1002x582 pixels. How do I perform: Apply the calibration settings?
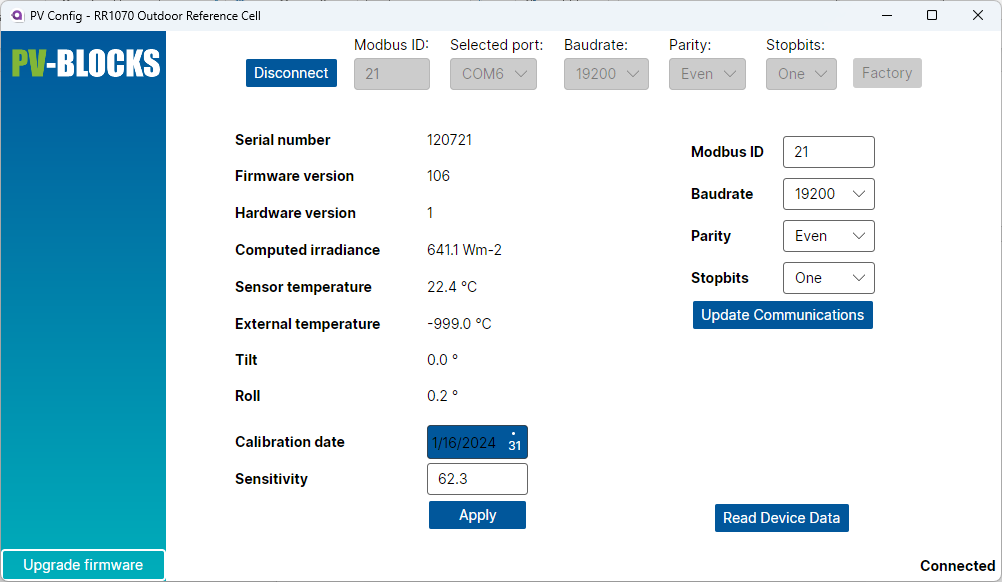point(477,515)
